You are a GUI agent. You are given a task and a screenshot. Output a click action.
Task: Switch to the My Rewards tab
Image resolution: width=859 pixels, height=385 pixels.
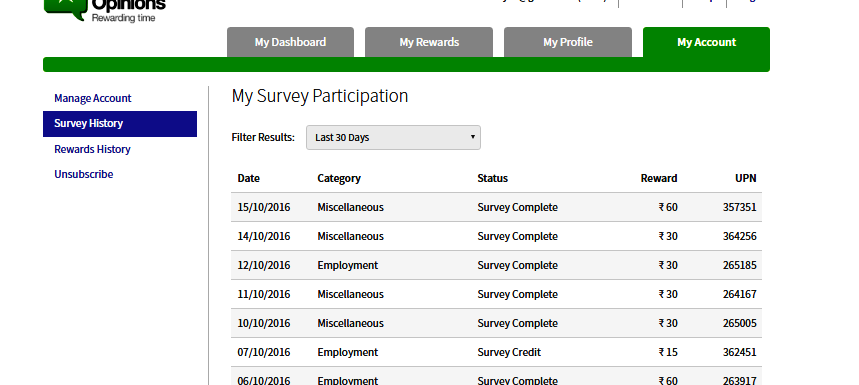click(x=429, y=42)
